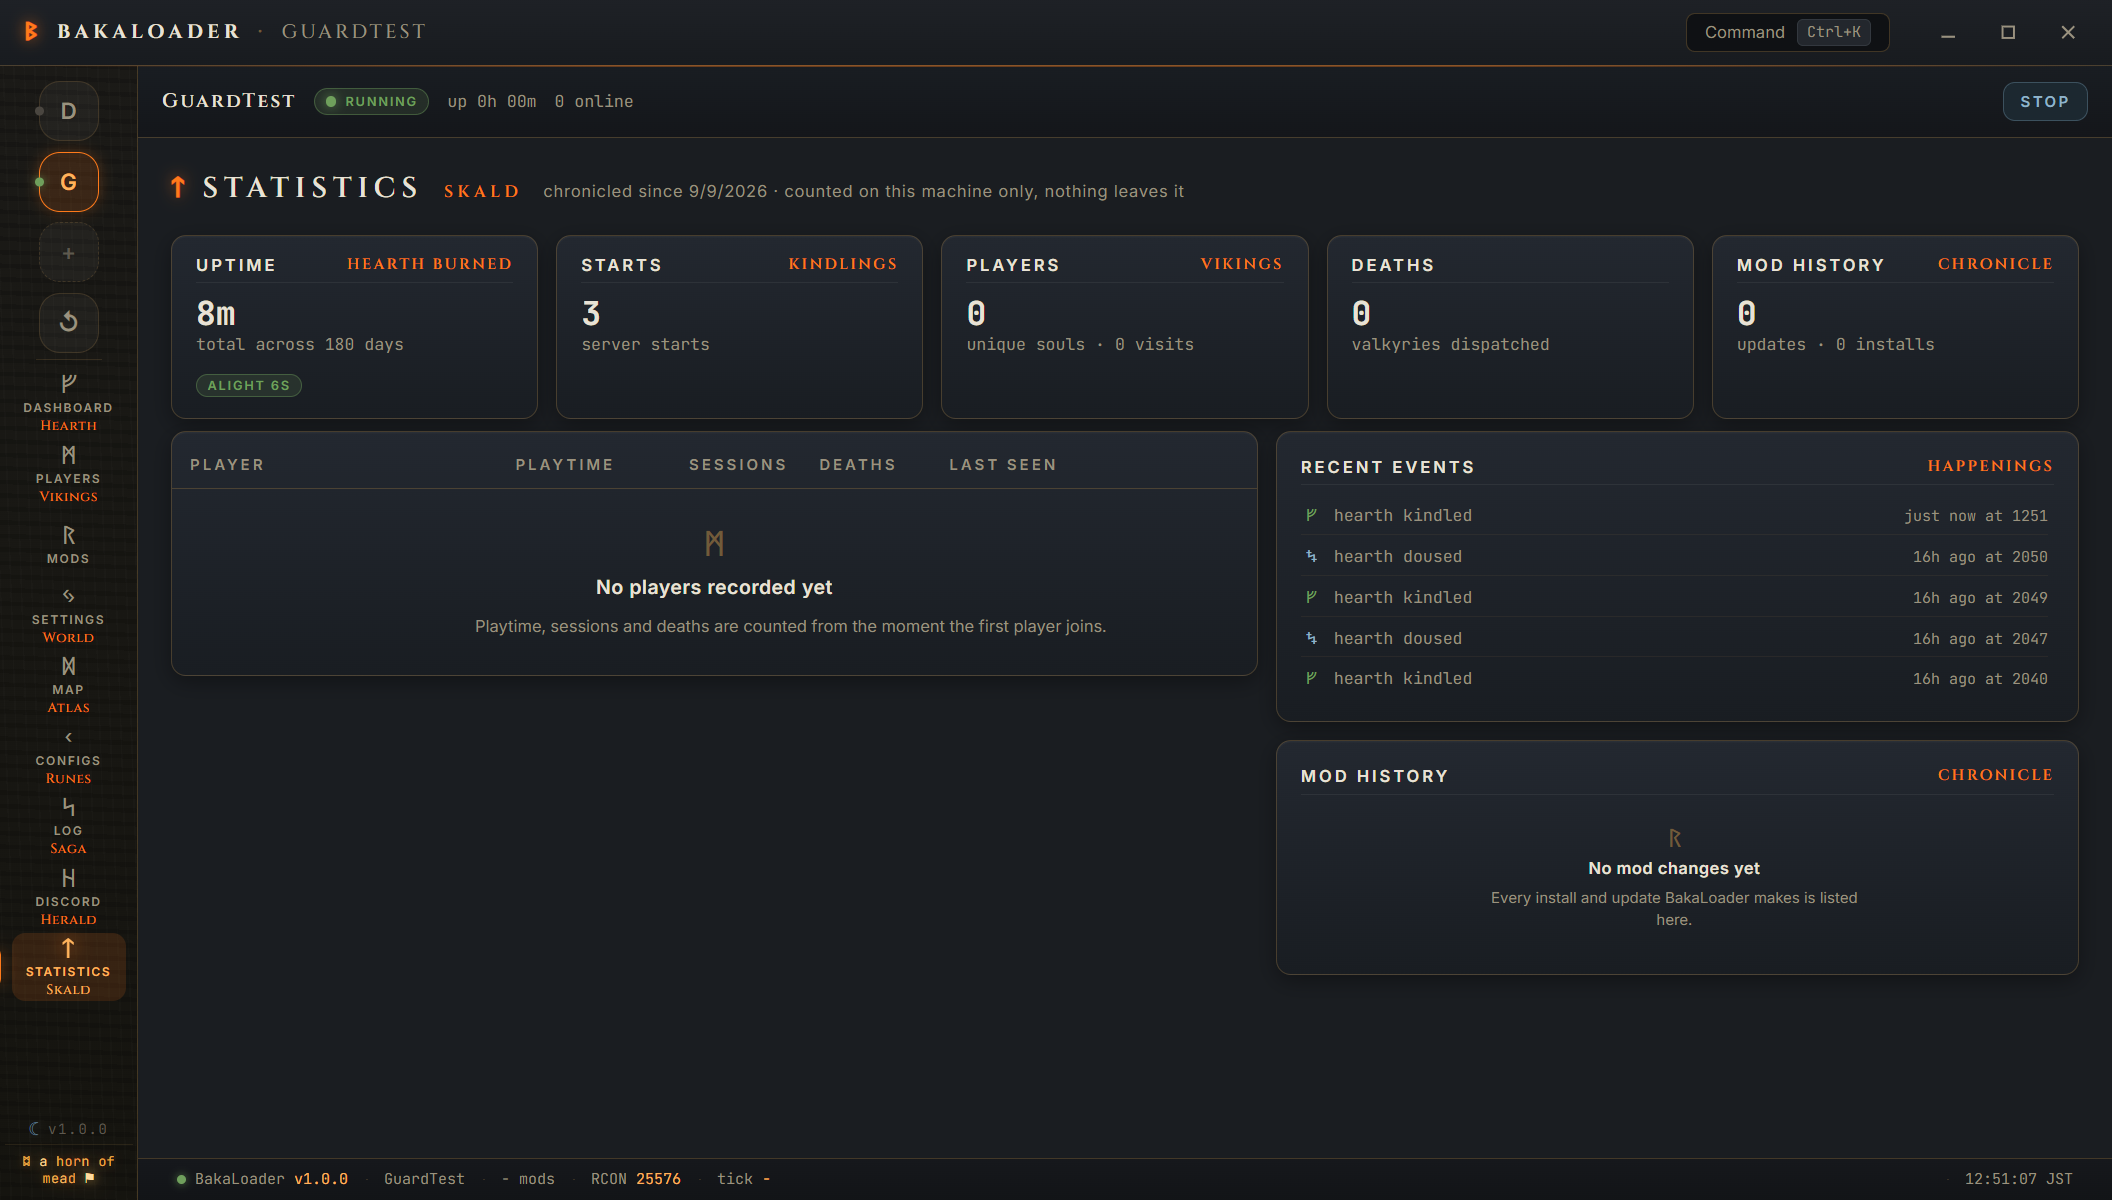Click RCON 25576 status bar entry
This screenshot has width=2112, height=1200.
coord(636,1179)
